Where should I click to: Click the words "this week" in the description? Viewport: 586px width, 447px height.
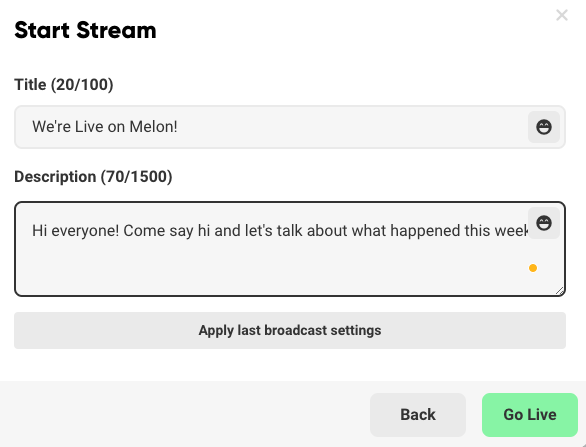click(x=496, y=231)
